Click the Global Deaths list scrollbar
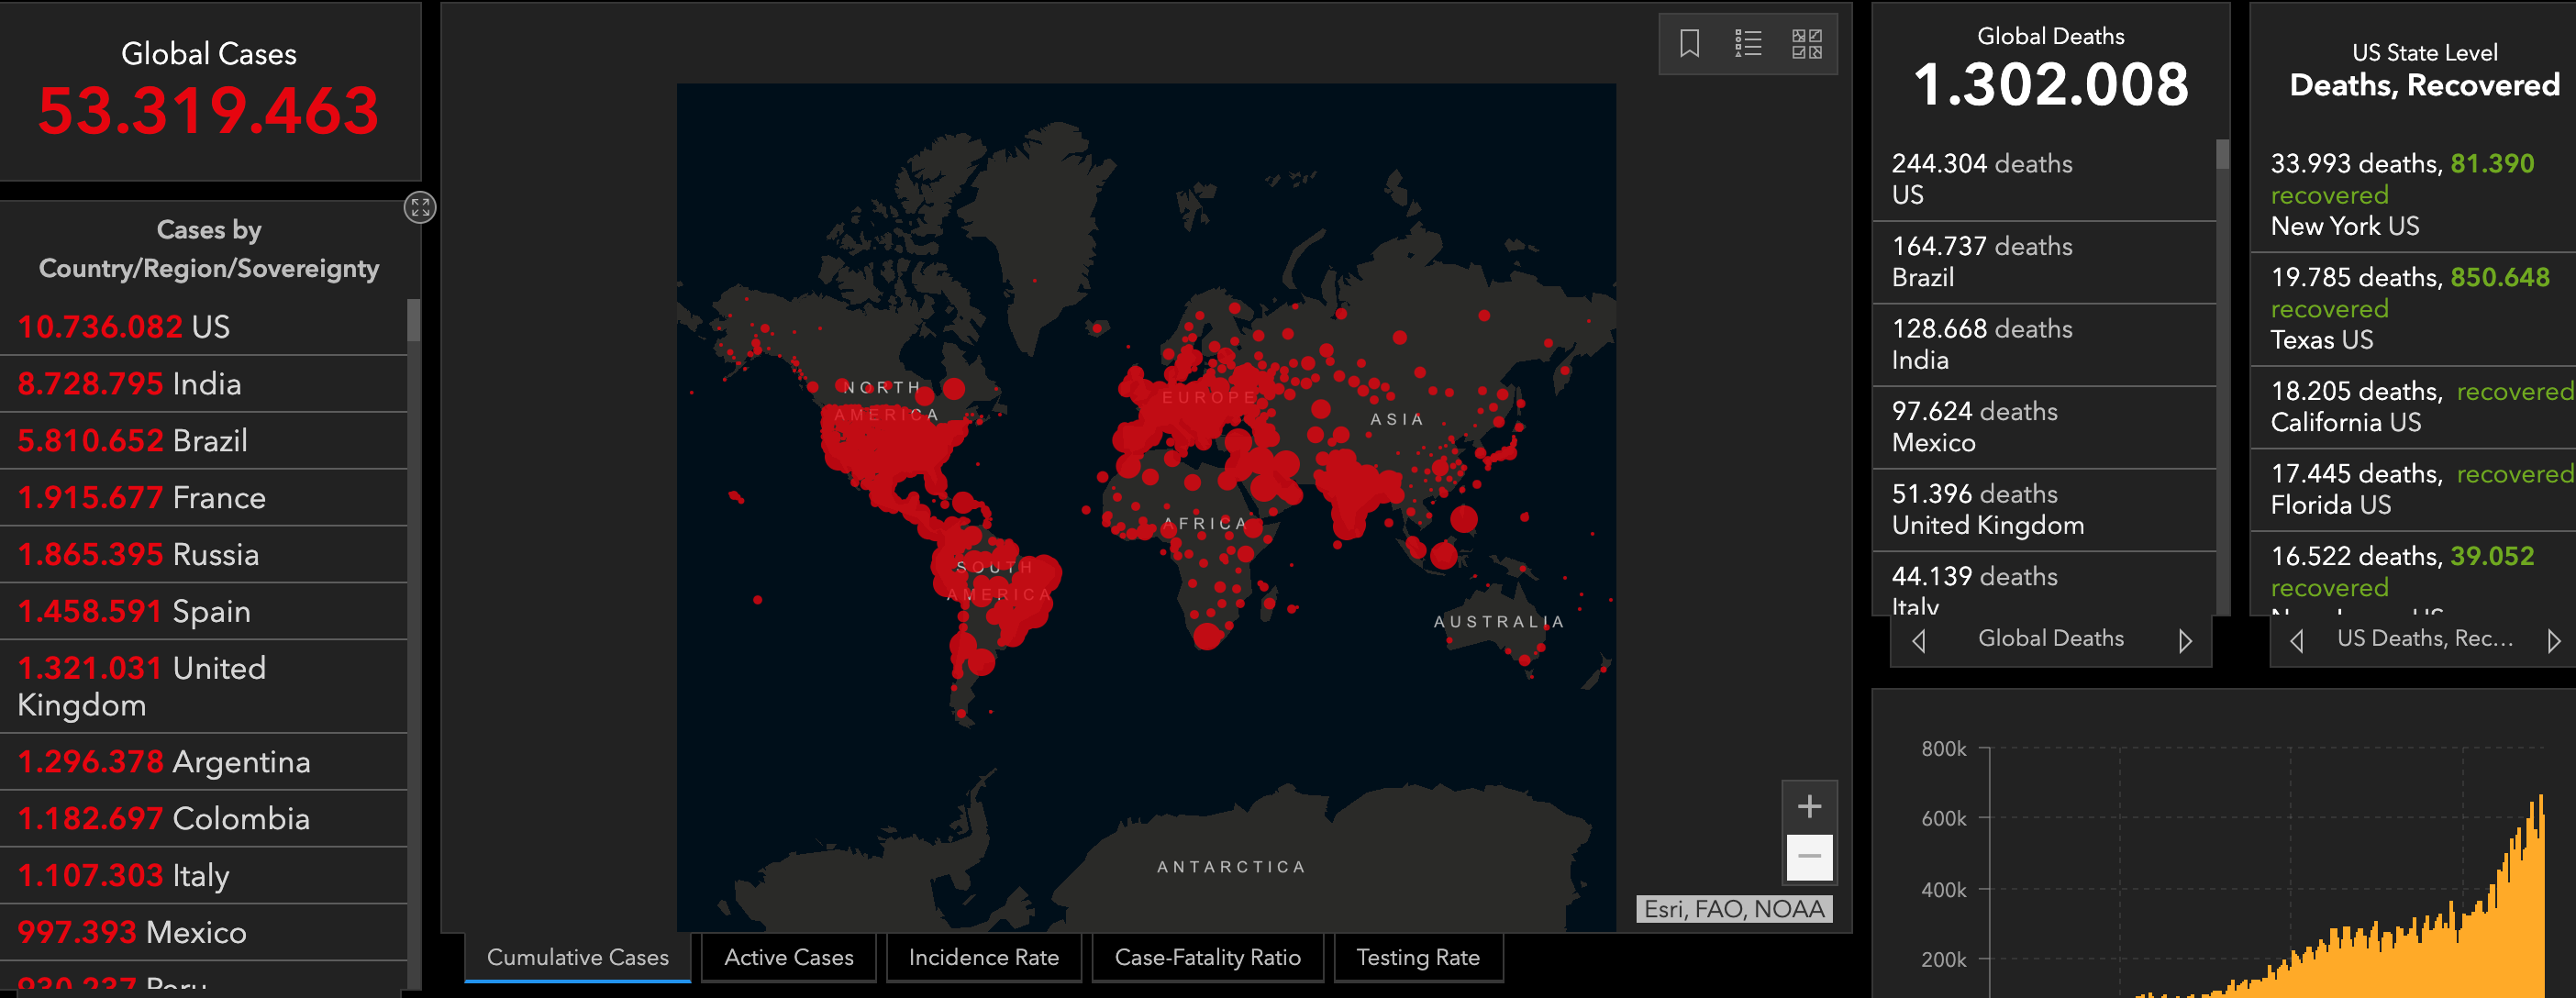2576x998 pixels. click(2222, 155)
